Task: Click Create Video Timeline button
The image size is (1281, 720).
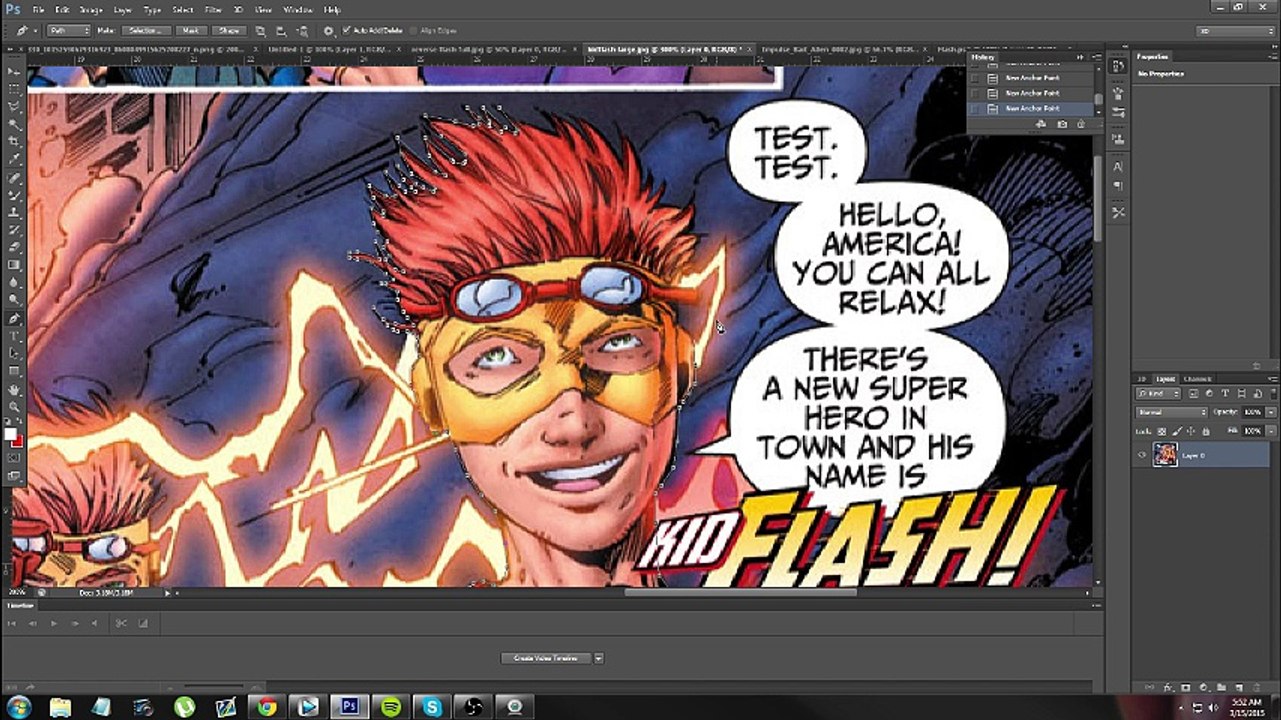Action: tap(545, 658)
